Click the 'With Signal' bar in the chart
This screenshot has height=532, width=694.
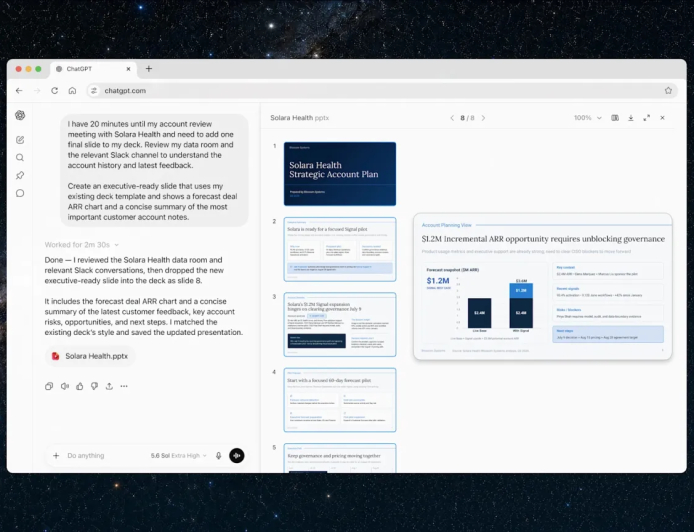coord(521,305)
